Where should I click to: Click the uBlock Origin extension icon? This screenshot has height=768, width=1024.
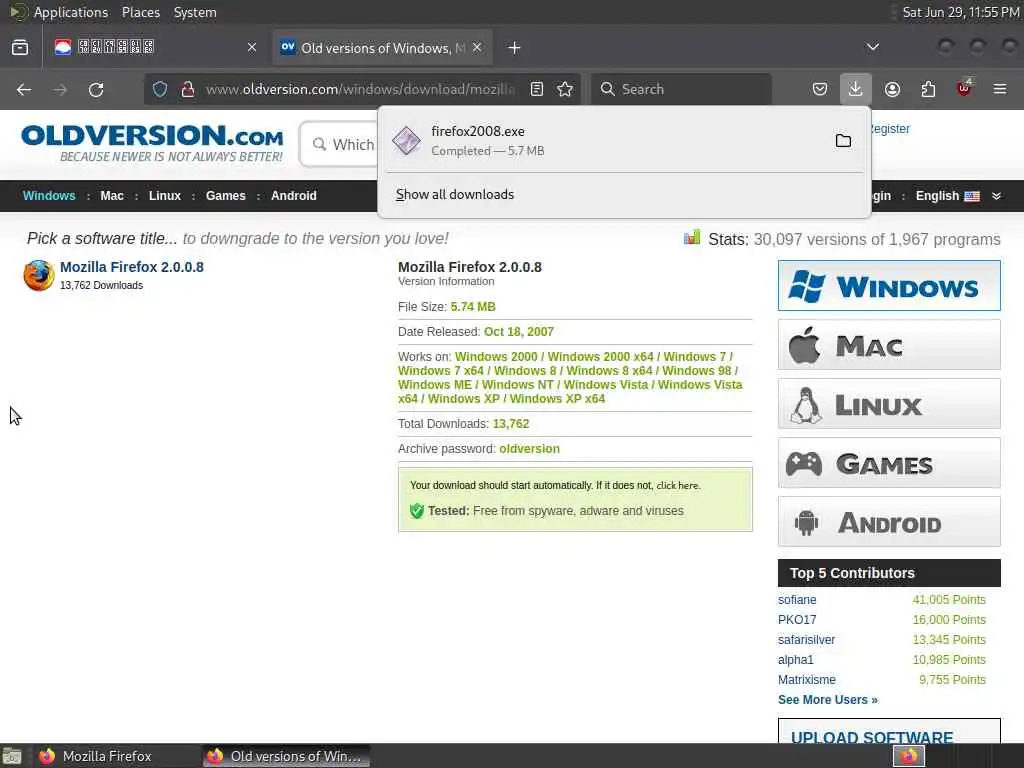(x=964, y=88)
